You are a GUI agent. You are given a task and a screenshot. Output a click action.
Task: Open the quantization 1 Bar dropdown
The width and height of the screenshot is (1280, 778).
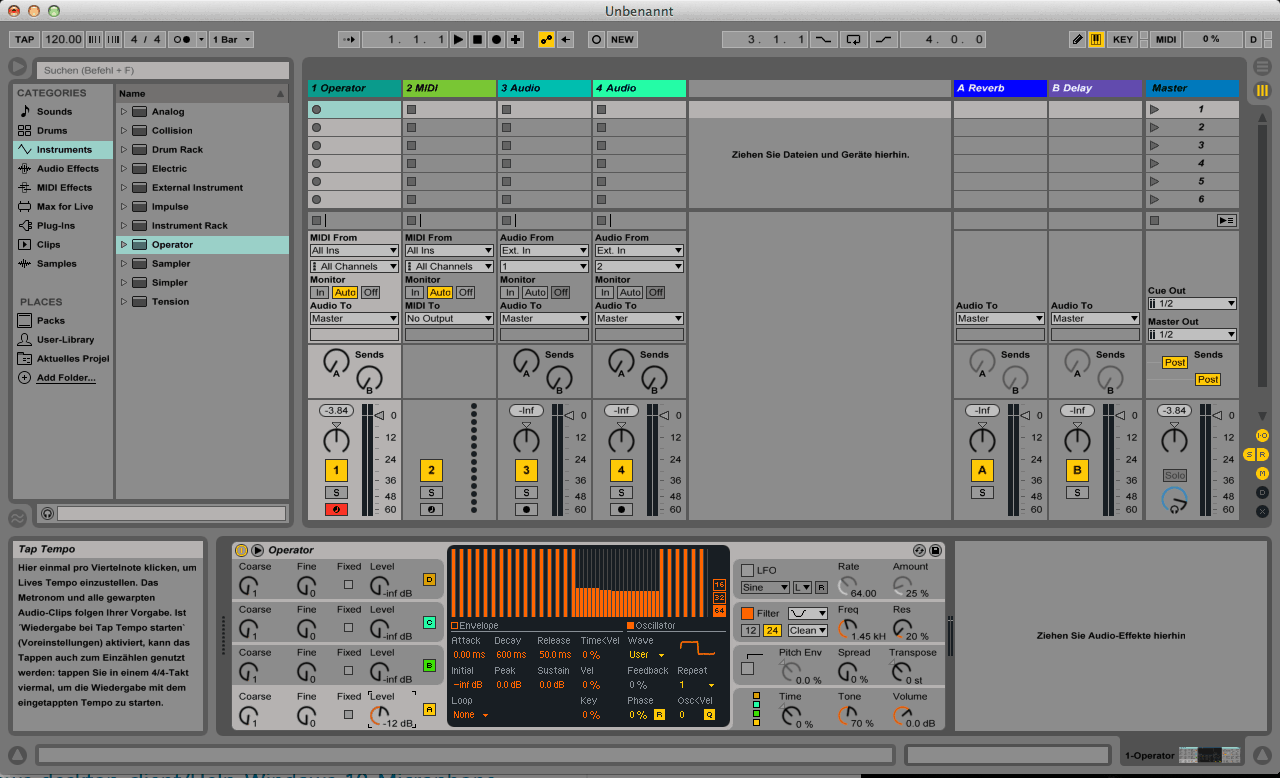232,40
